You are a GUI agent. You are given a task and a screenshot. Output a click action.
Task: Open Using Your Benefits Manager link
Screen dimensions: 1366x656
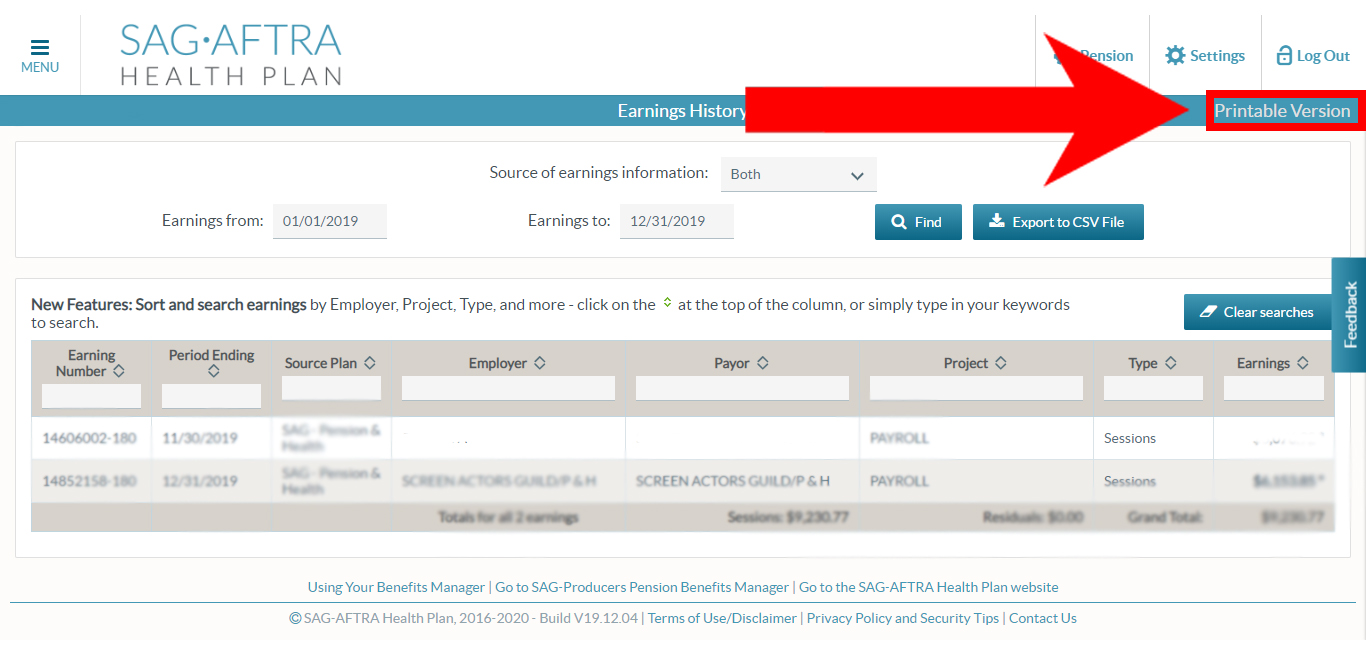396,587
